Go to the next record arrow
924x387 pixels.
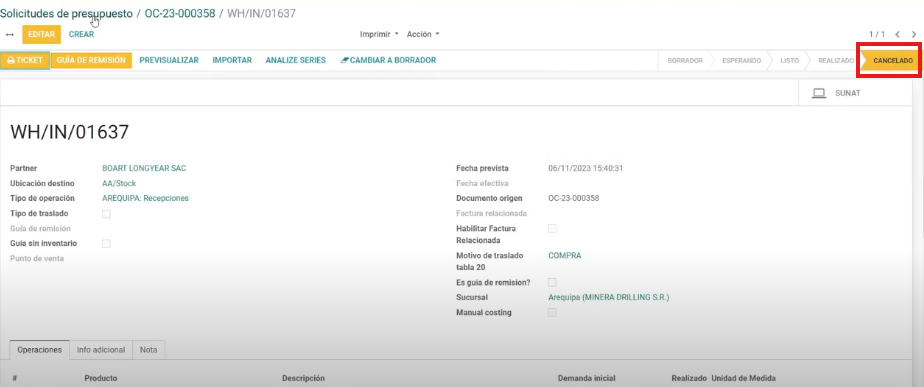click(914, 35)
